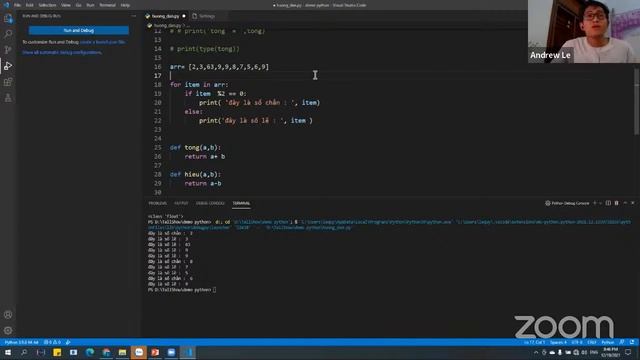The width and height of the screenshot is (640, 360).
Task: Launch Microsoft Edge from the taskbar
Action: 90,352
